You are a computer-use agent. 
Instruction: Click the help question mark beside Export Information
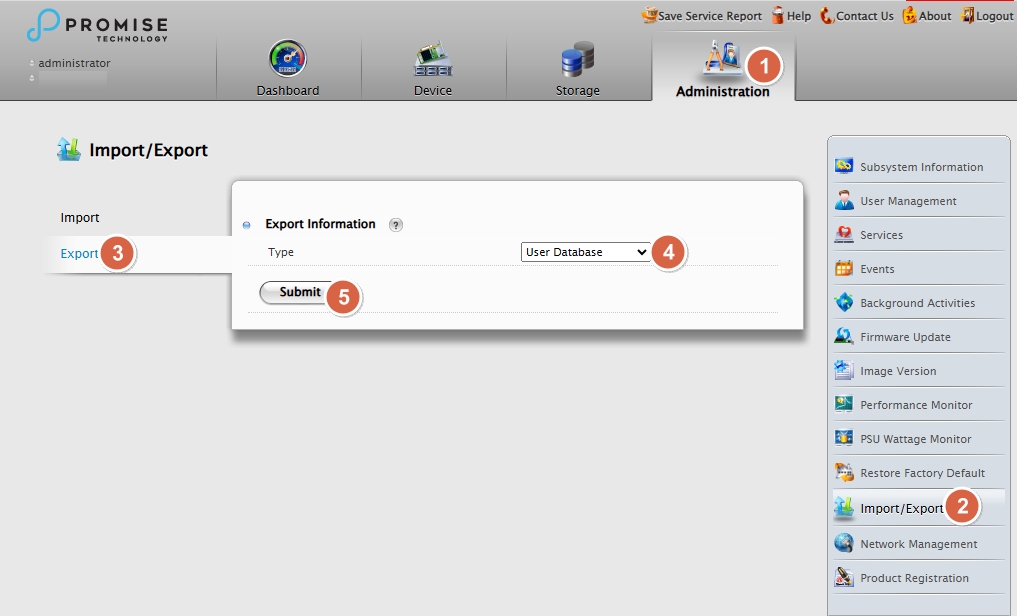(396, 225)
